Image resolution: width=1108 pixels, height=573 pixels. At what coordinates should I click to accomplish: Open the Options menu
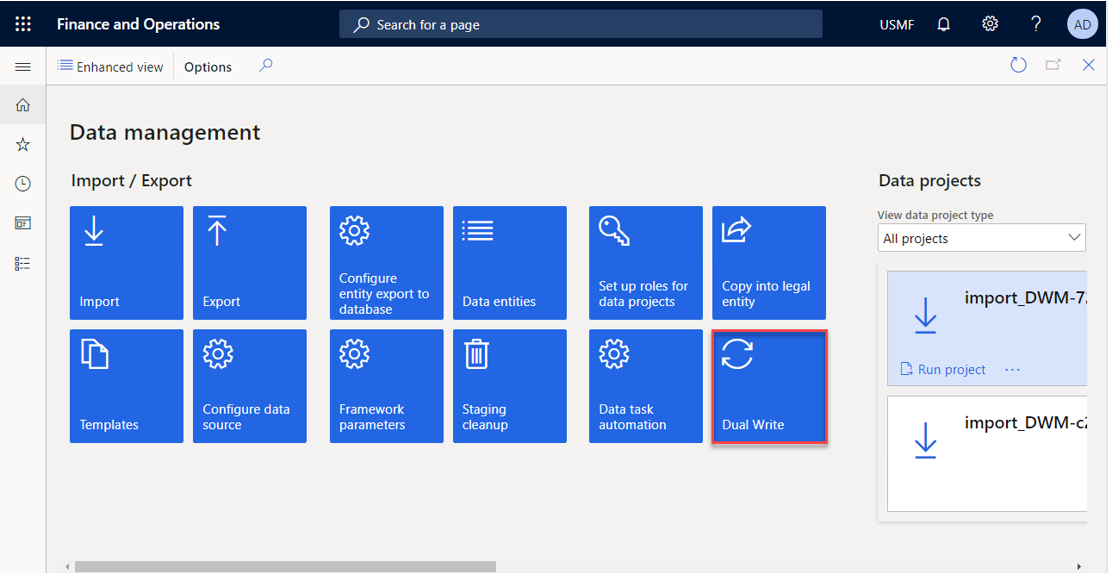208,67
